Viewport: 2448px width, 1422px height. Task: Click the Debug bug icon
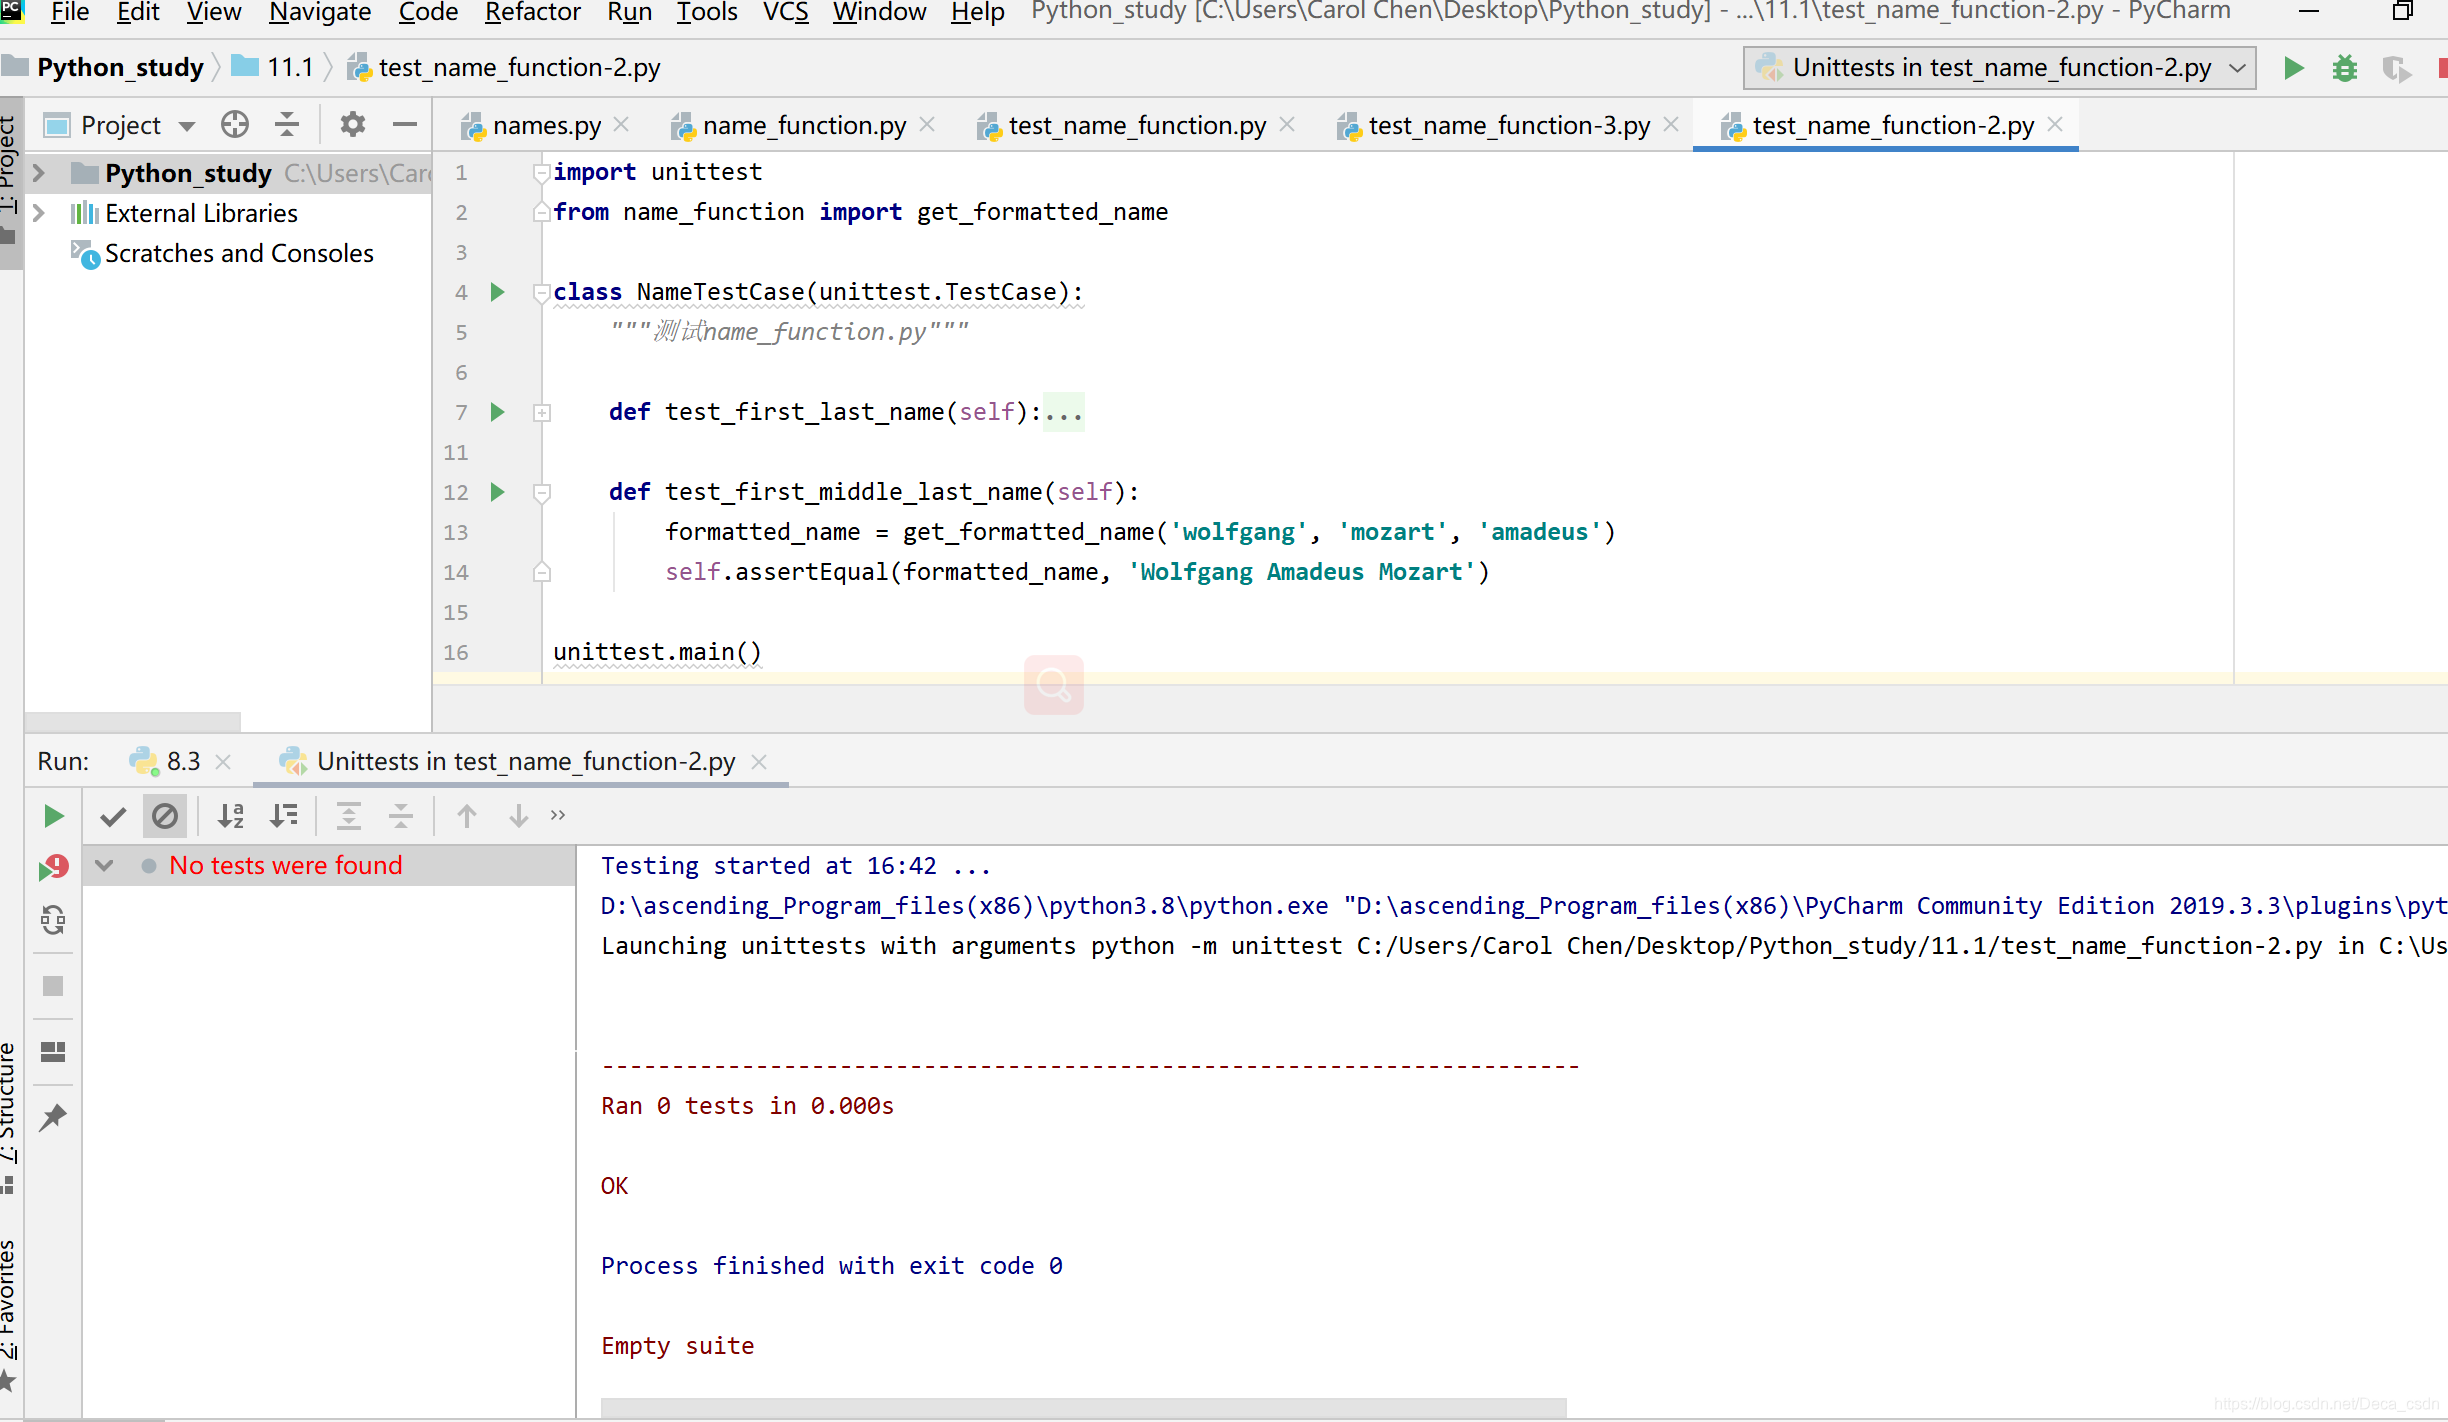[2344, 68]
